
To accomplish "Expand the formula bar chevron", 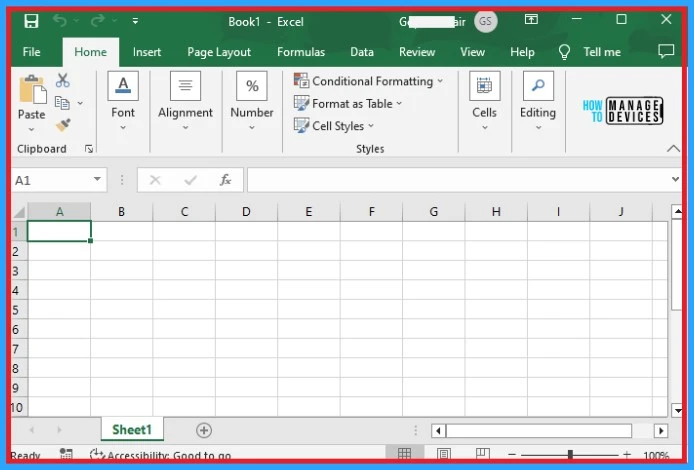I will pyautogui.click(x=675, y=179).
